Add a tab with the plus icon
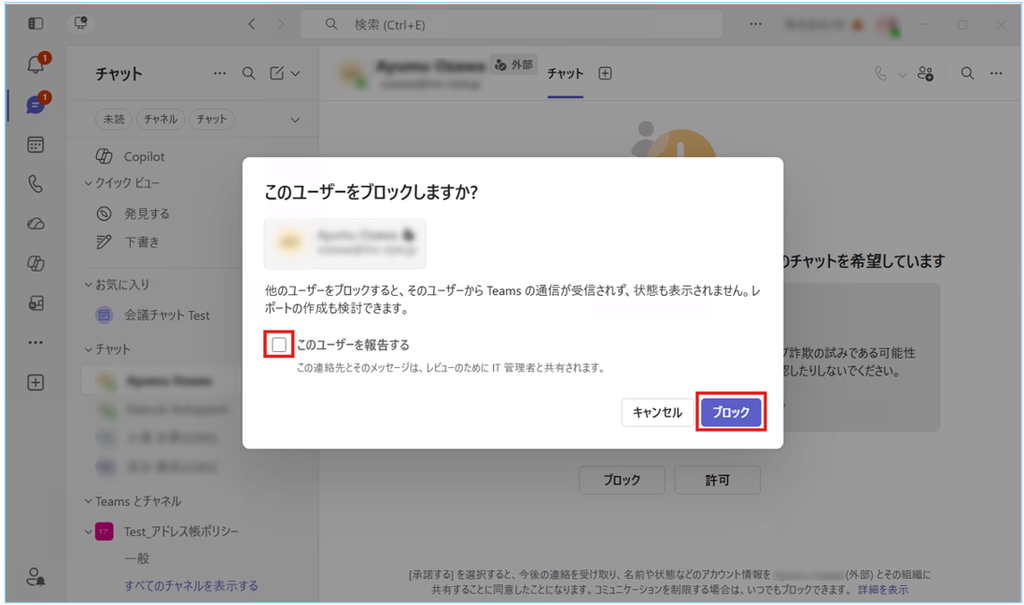Screen dimensions: 1024x605 [605, 73]
